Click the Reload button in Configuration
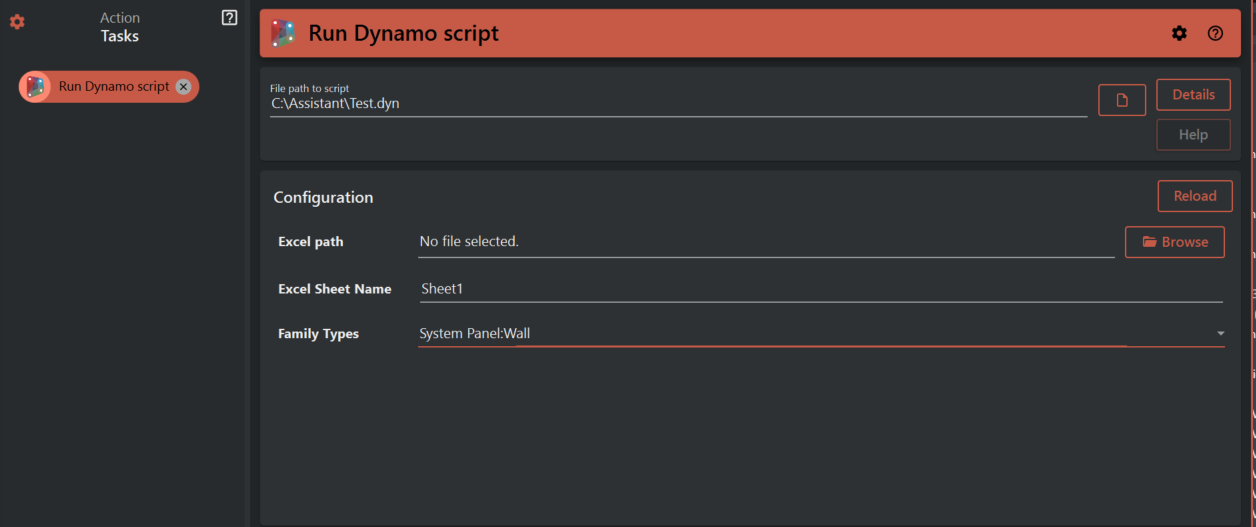Image resolution: width=1256 pixels, height=527 pixels. (x=1195, y=196)
